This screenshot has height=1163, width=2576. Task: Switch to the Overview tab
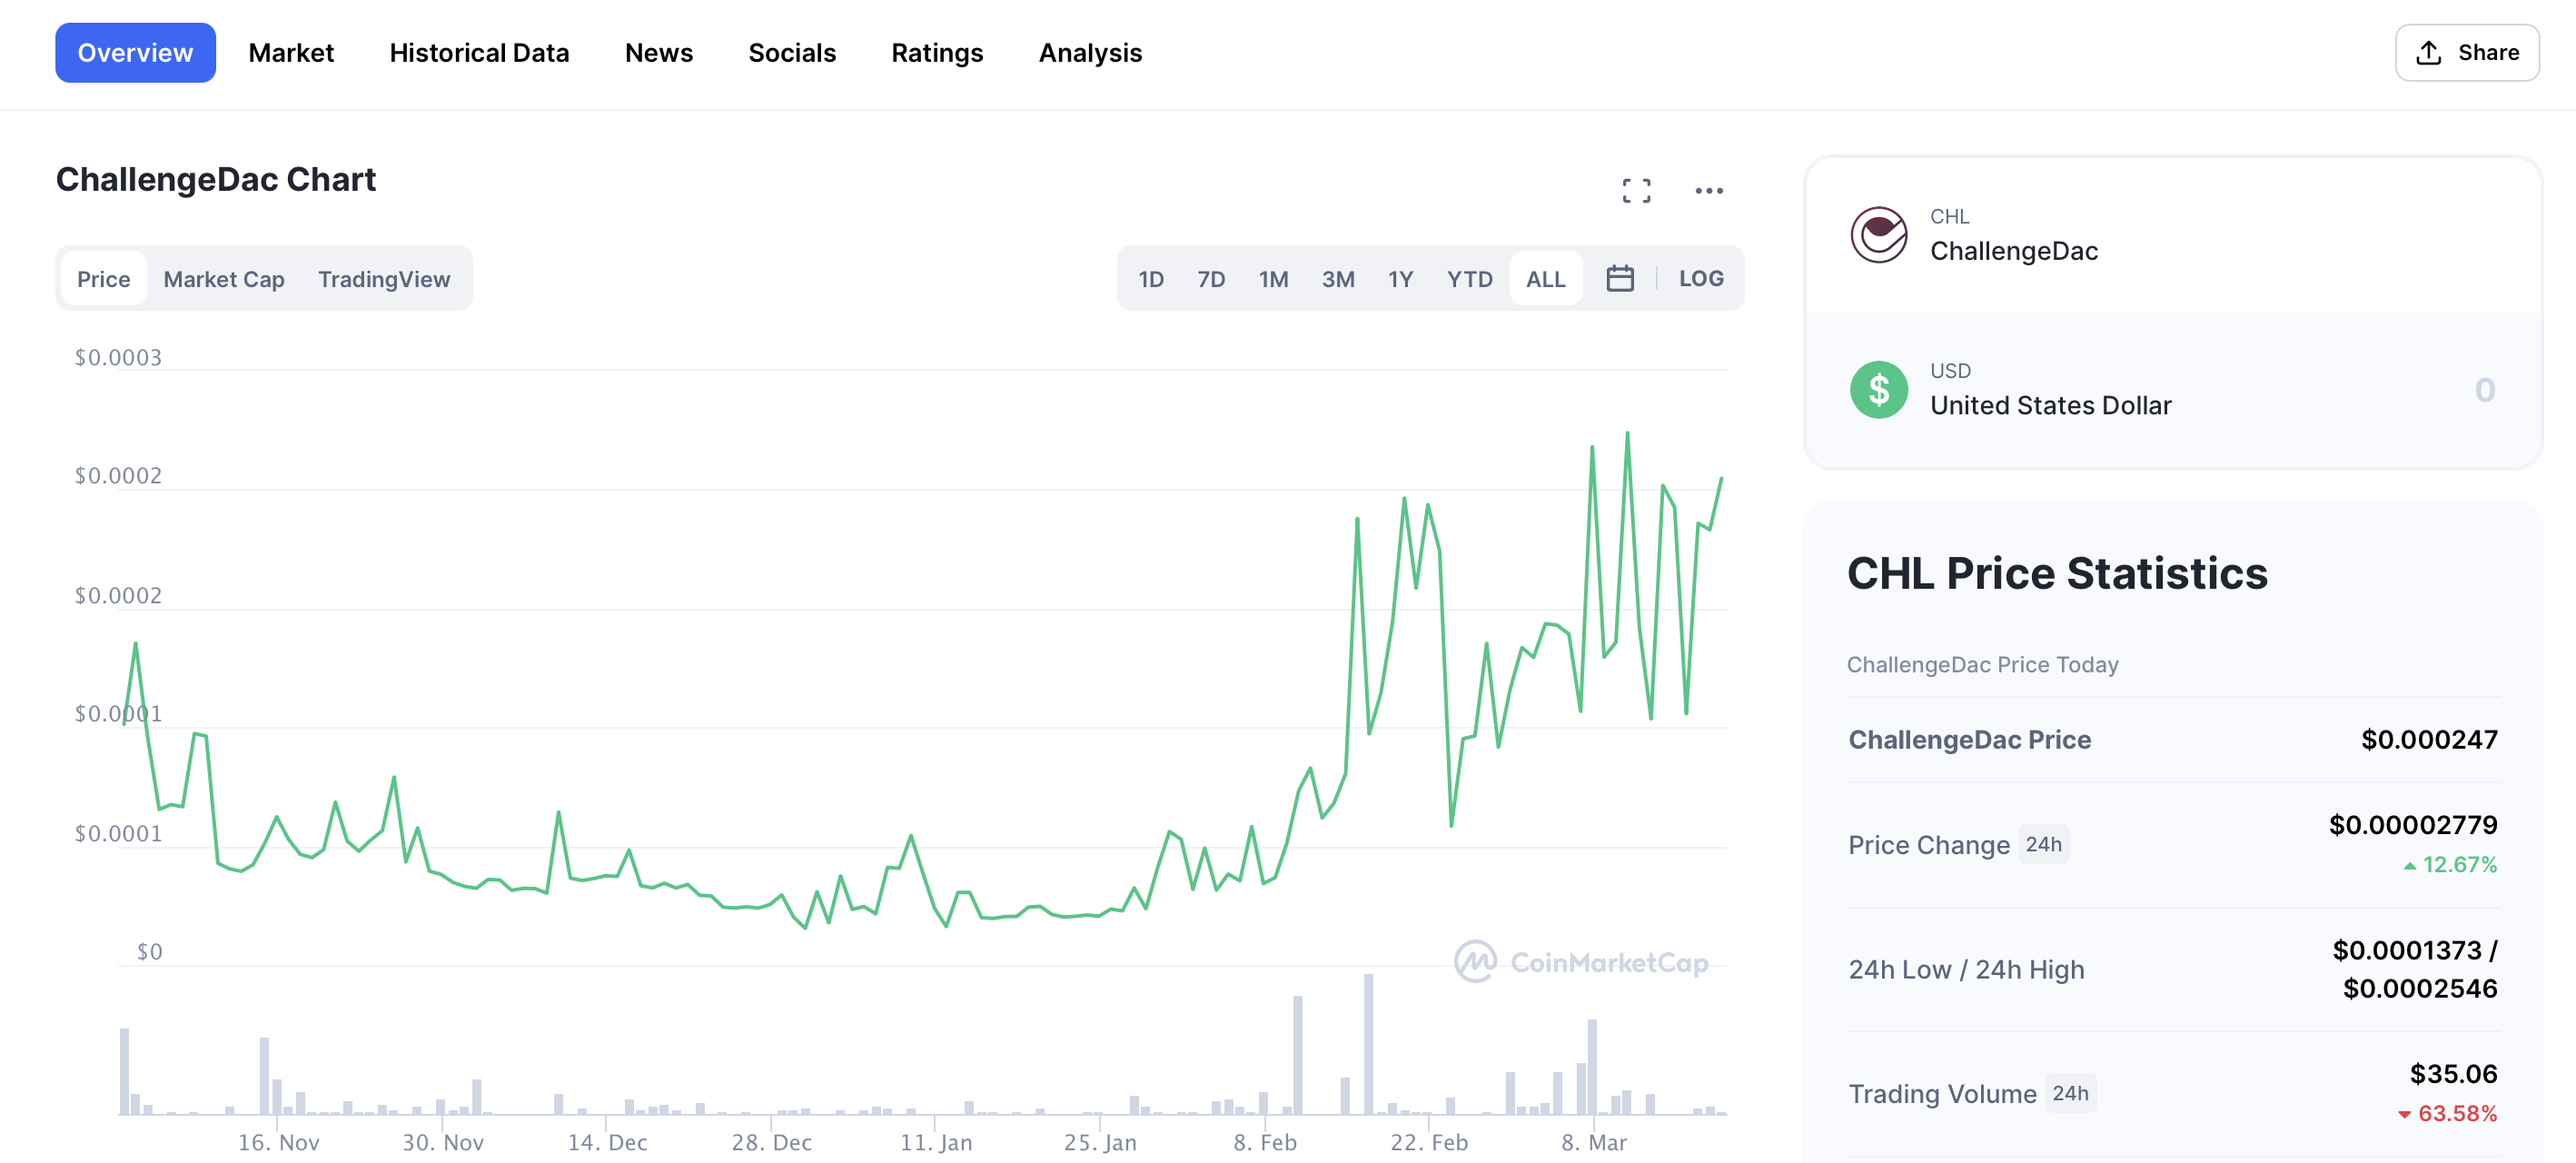point(135,53)
